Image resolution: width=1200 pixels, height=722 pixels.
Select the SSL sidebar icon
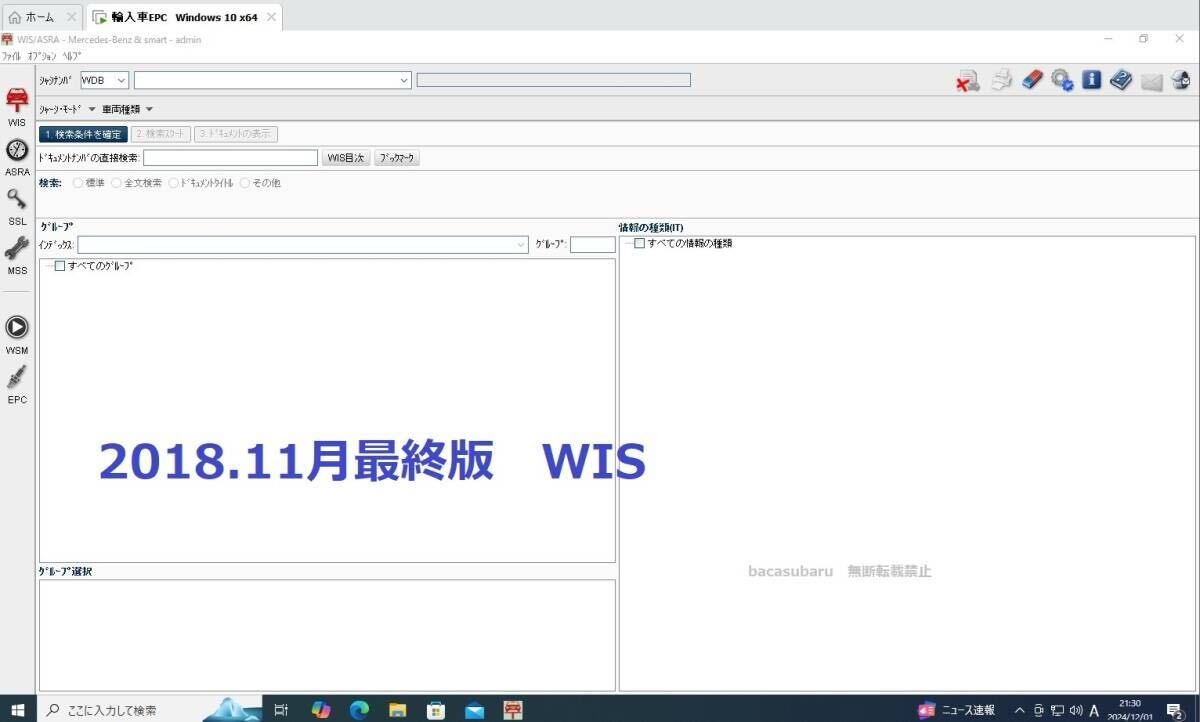(16, 205)
